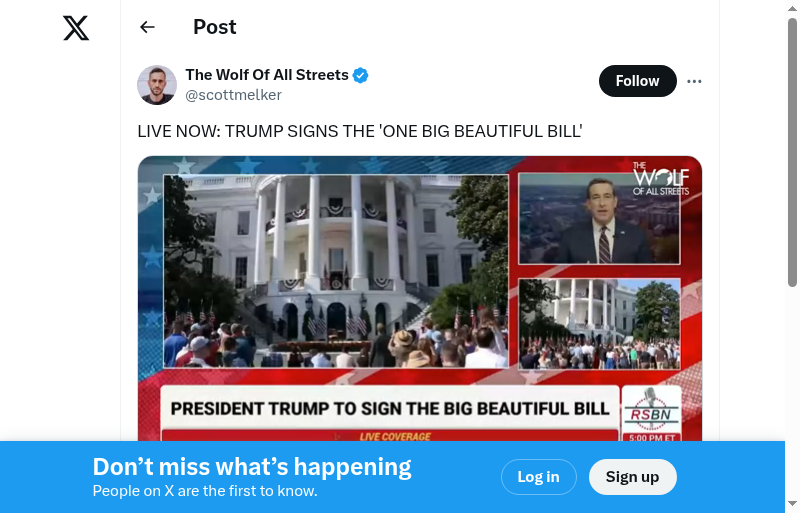Click the news anchor video inset
The height and width of the screenshot is (513, 800).
599,218
